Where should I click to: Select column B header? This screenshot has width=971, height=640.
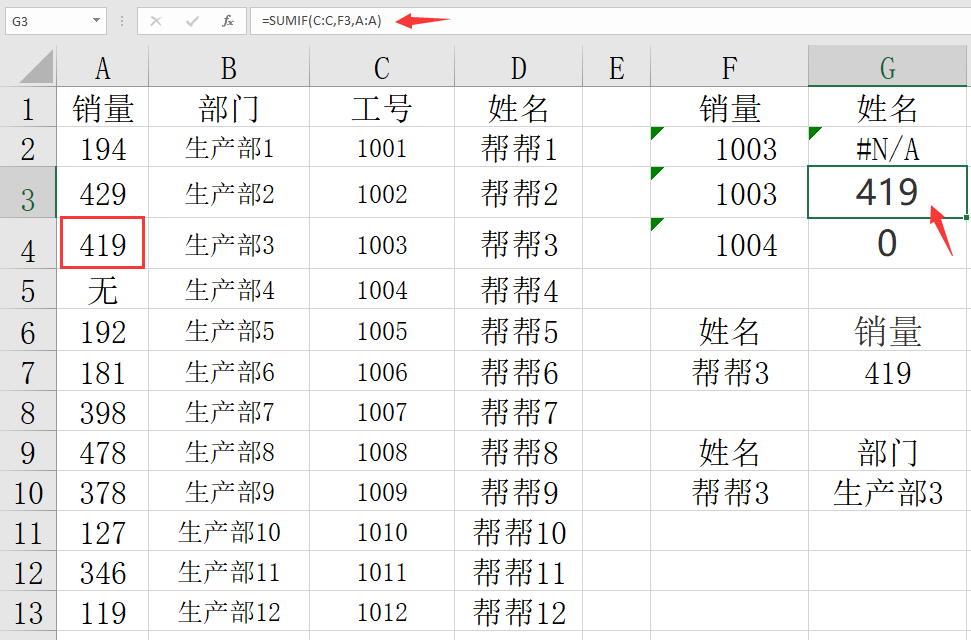[x=229, y=67]
